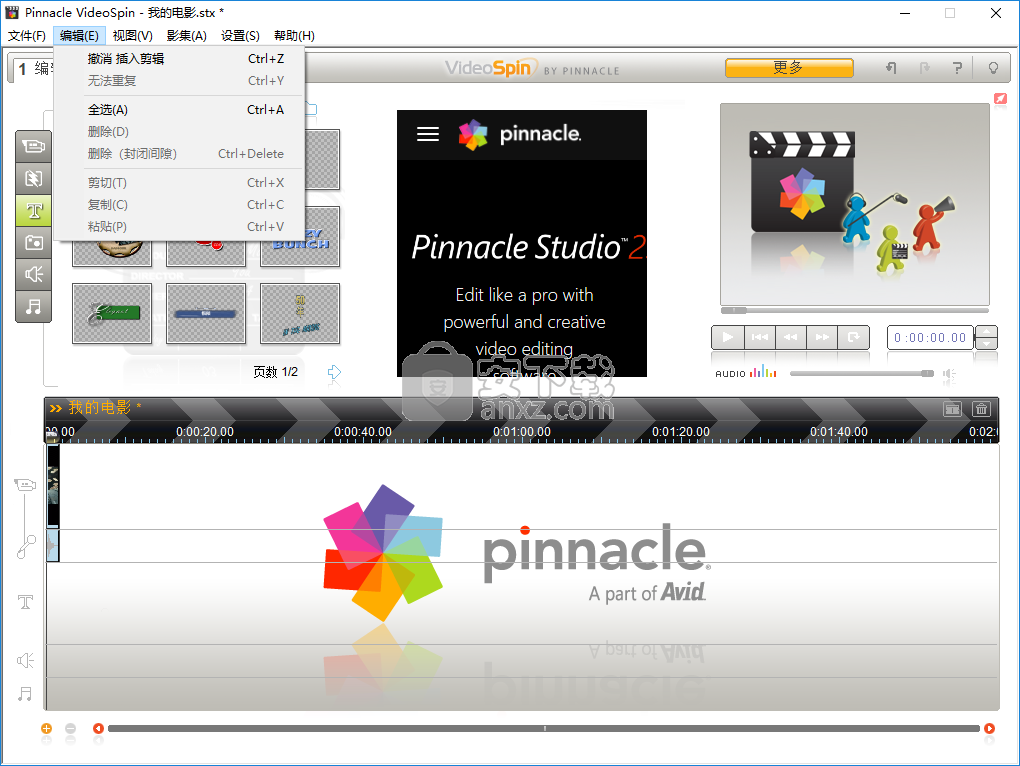
Task: Click the video track camera icon
Action: pyautogui.click(x=25, y=484)
